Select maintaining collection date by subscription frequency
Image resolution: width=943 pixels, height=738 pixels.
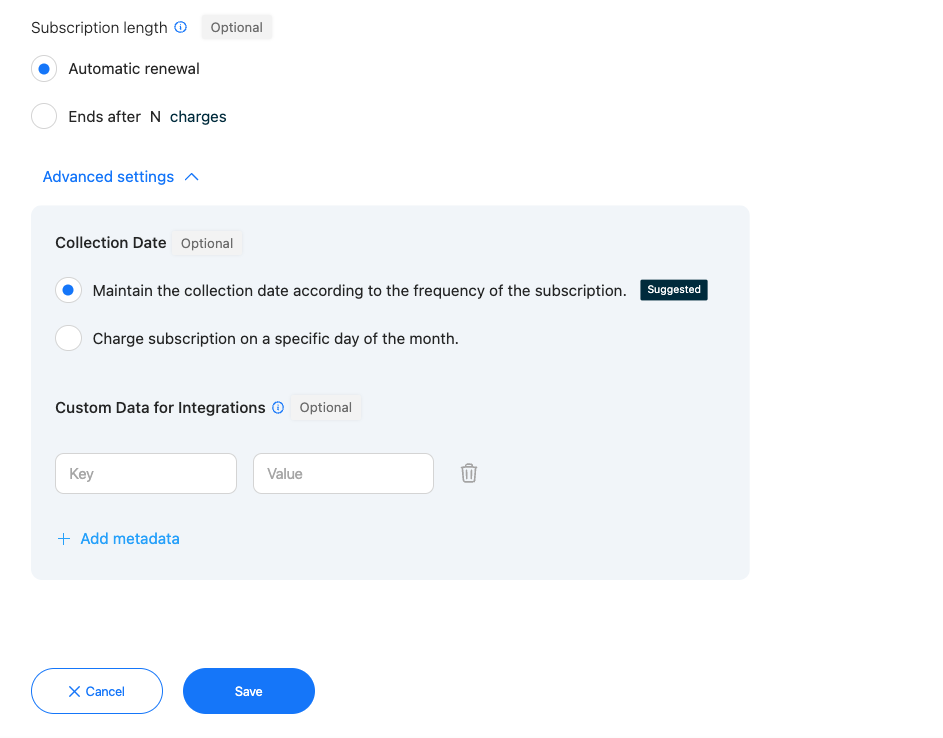tap(68, 290)
